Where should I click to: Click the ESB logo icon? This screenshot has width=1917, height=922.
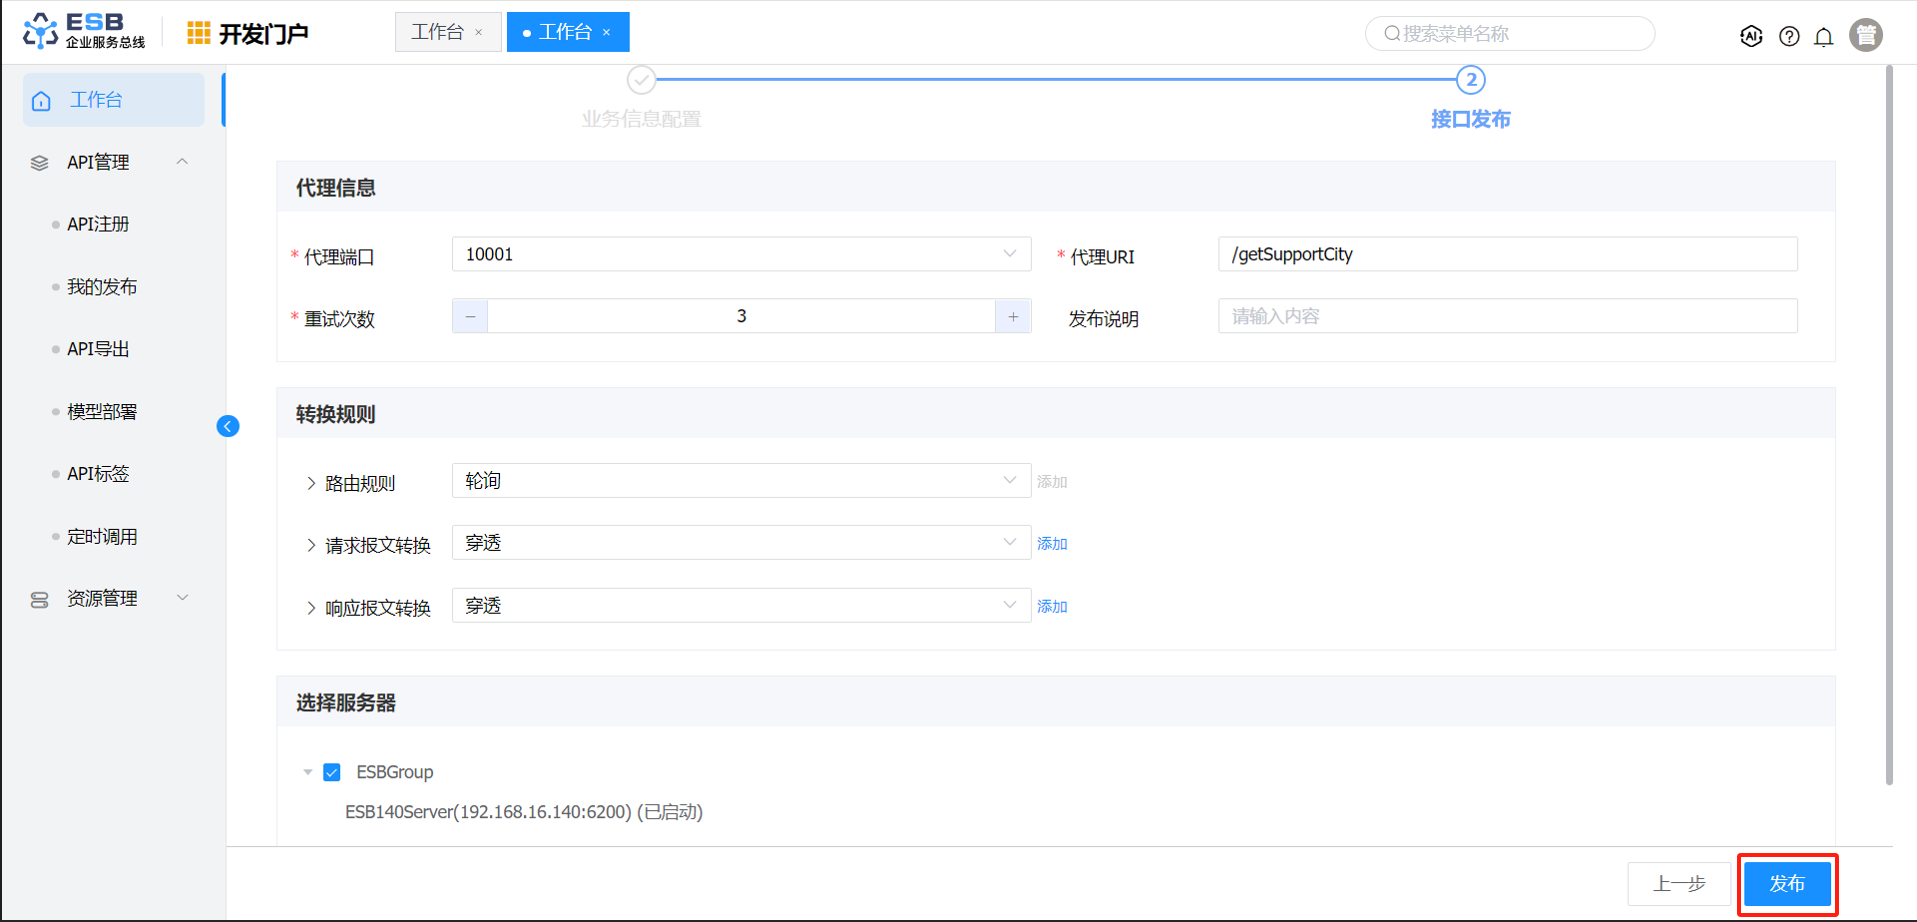[40, 31]
